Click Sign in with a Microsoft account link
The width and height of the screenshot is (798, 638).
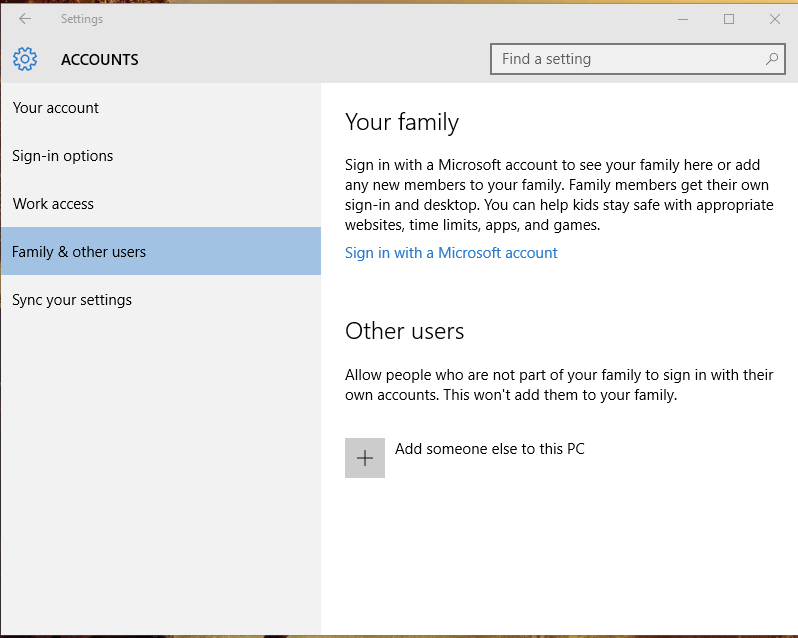pos(451,253)
